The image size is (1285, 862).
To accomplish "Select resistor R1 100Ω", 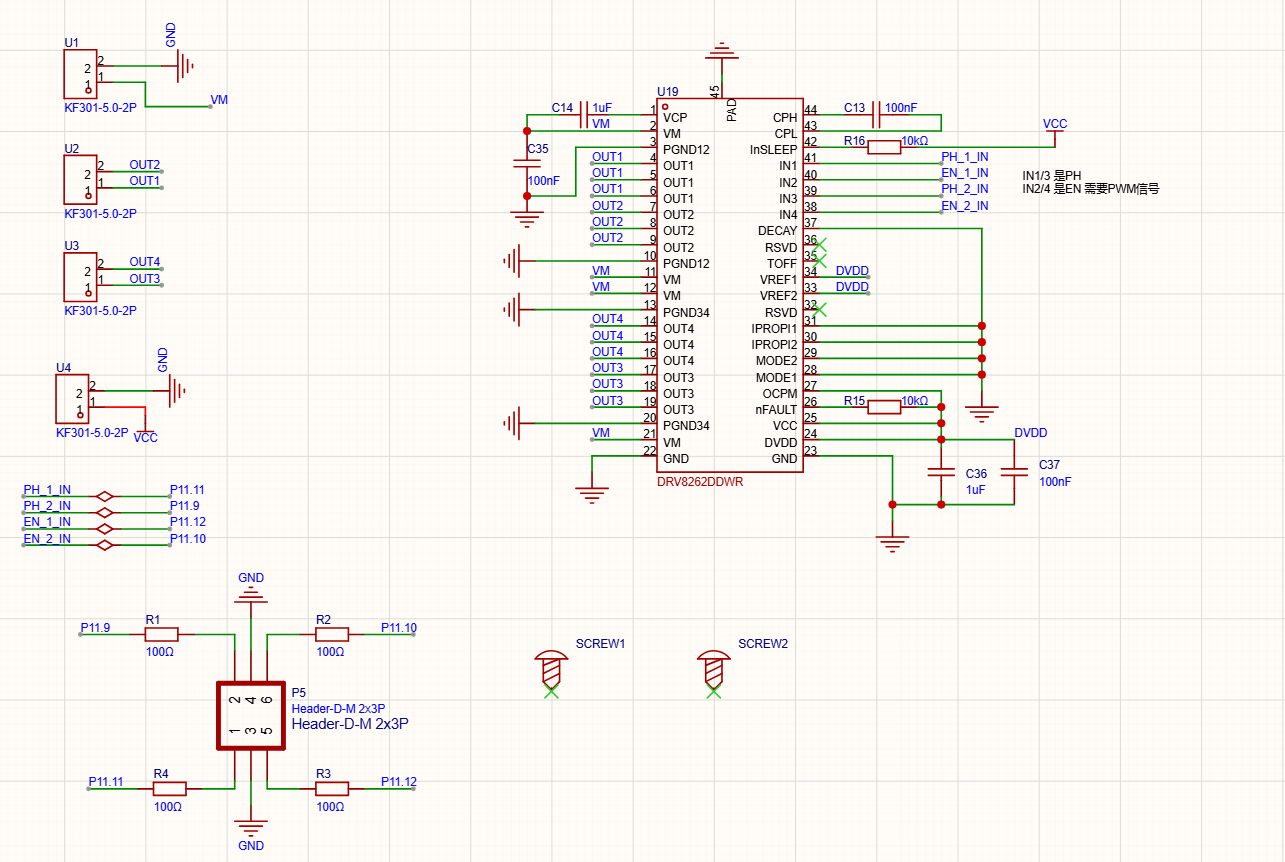I will [161, 634].
